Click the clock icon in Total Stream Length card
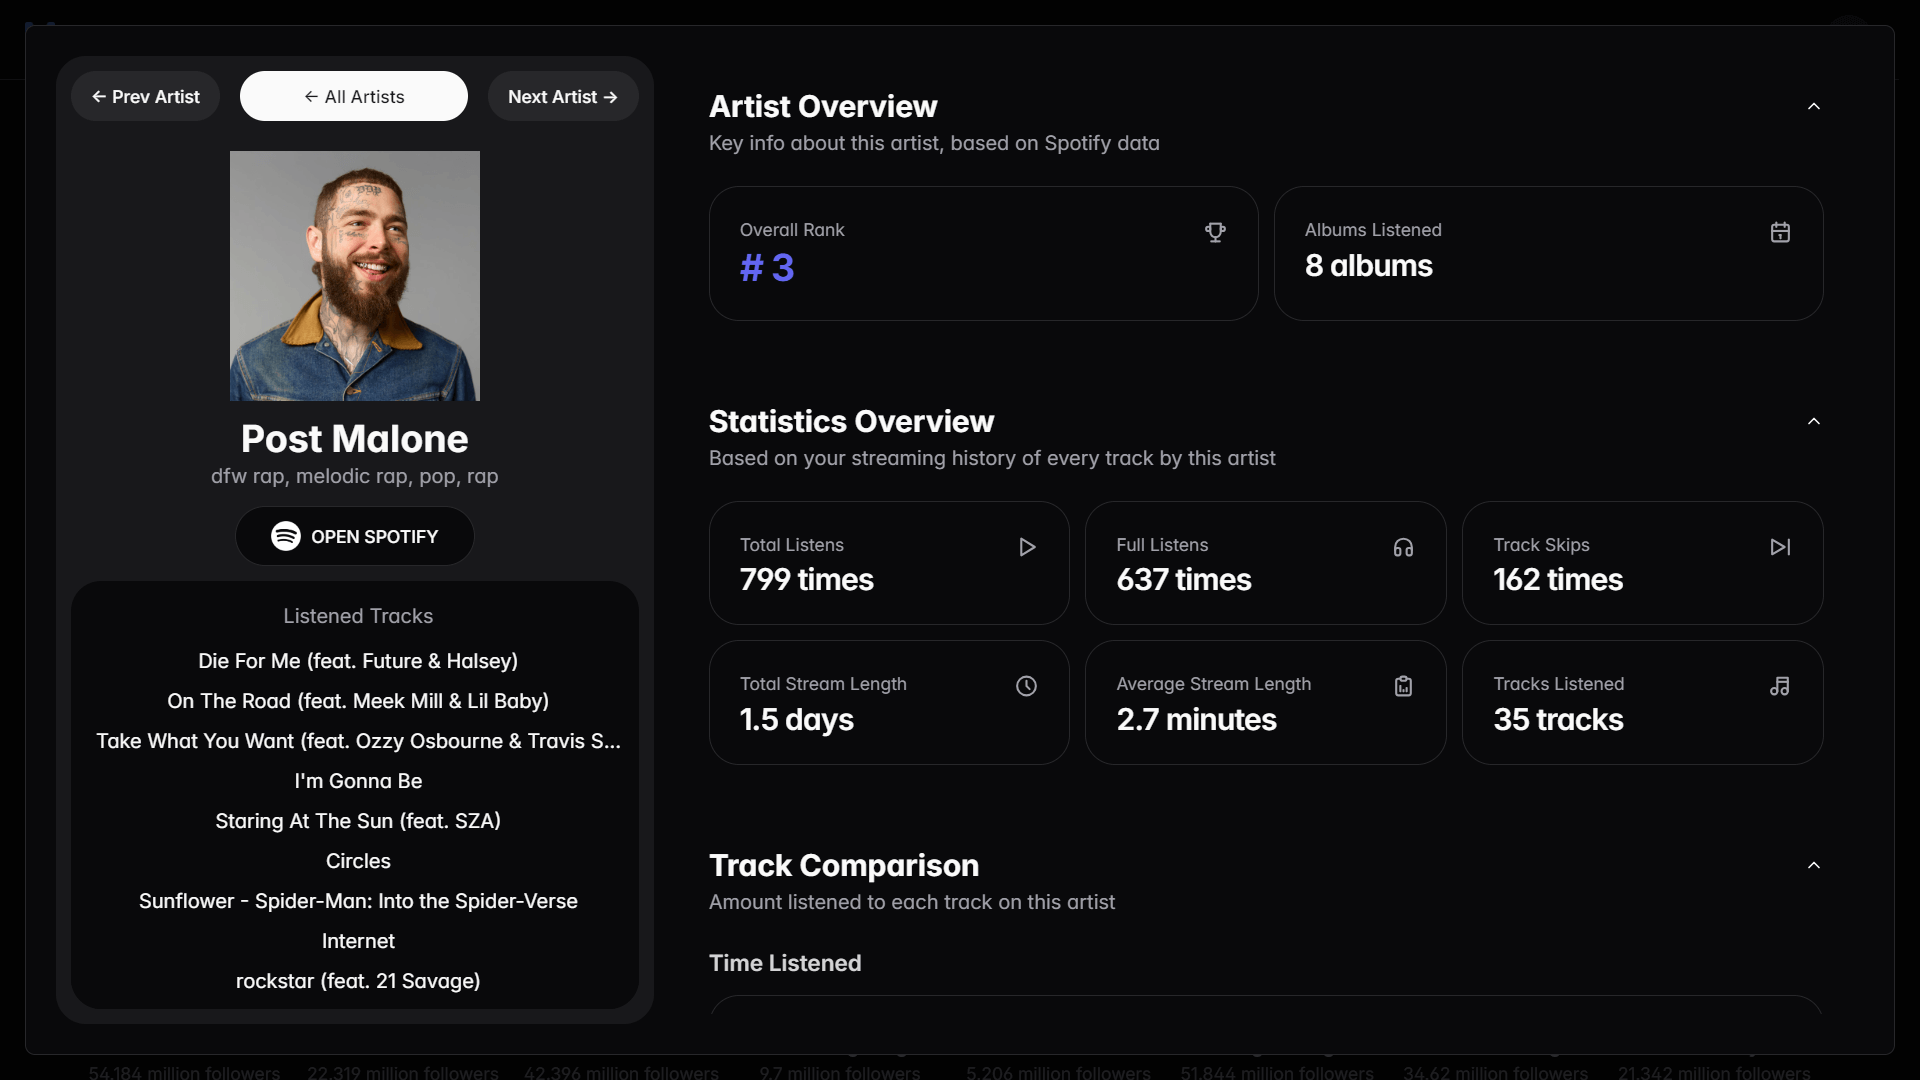The width and height of the screenshot is (1920, 1080). click(x=1027, y=686)
